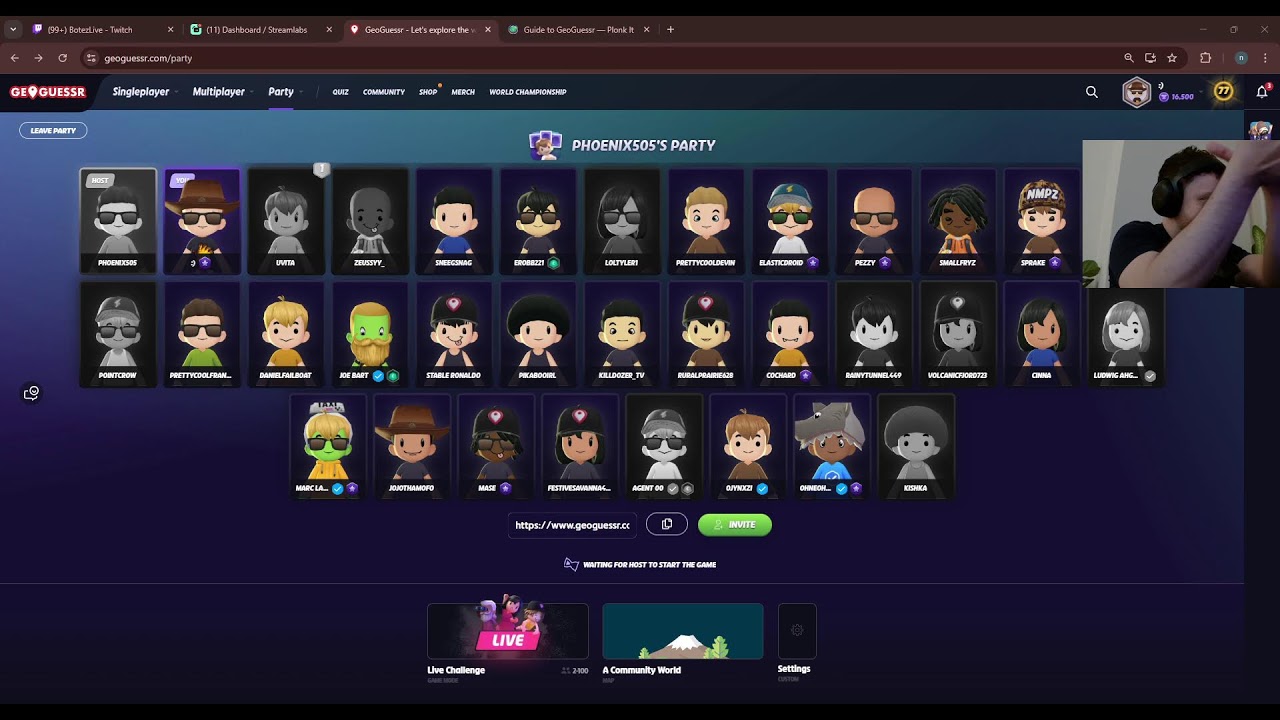The image size is (1280, 720).
Task: Click the party invite URL field
Action: pos(572,524)
